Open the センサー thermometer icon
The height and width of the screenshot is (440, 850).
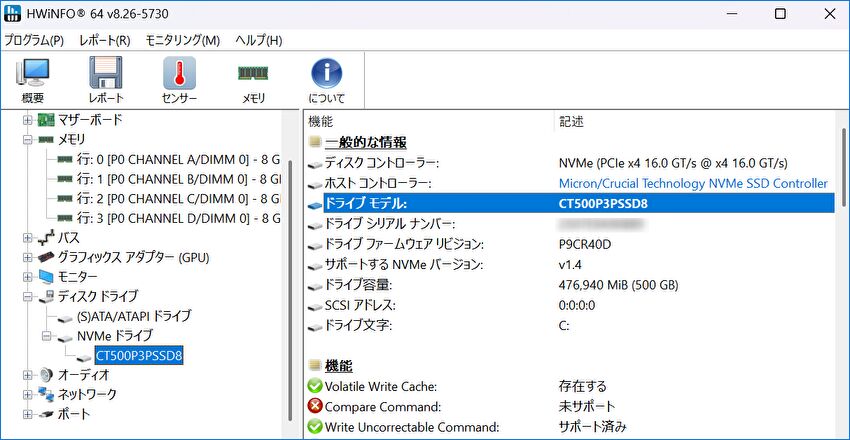(x=179, y=73)
